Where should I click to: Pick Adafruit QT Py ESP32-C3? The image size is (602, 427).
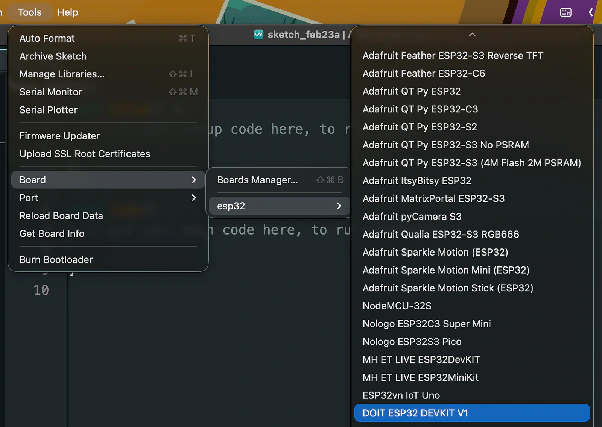pyautogui.click(x=472, y=109)
